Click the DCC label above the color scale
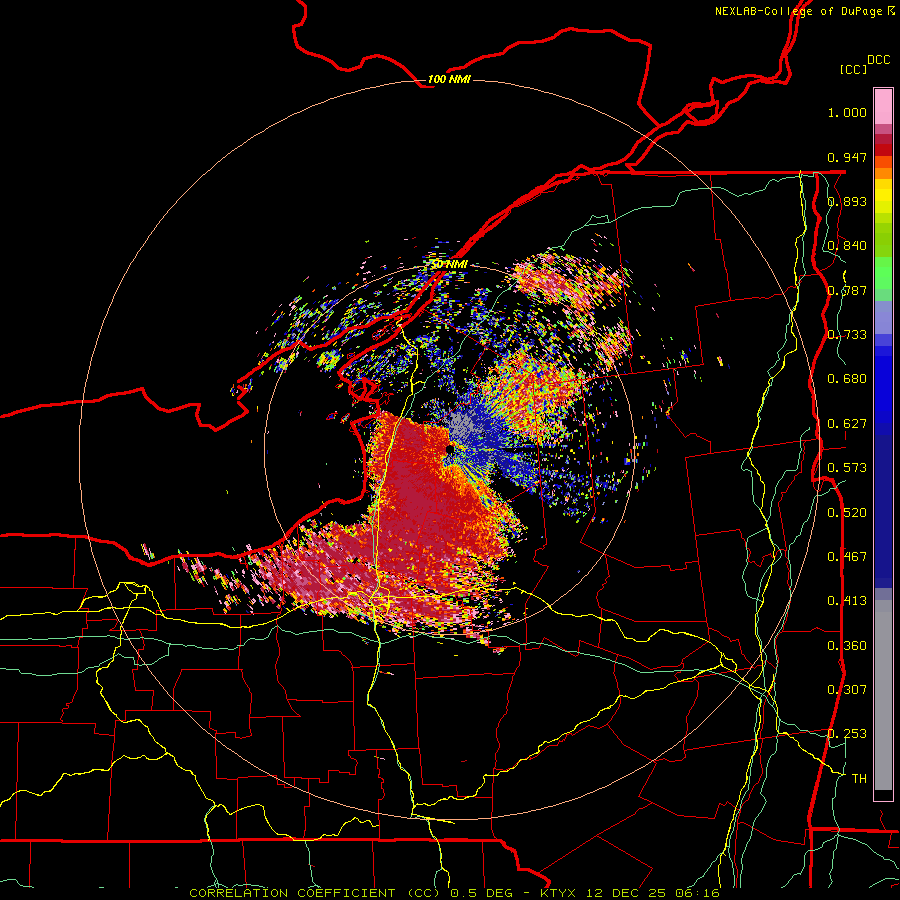Viewport: 900px width, 900px height. click(x=878, y=60)
